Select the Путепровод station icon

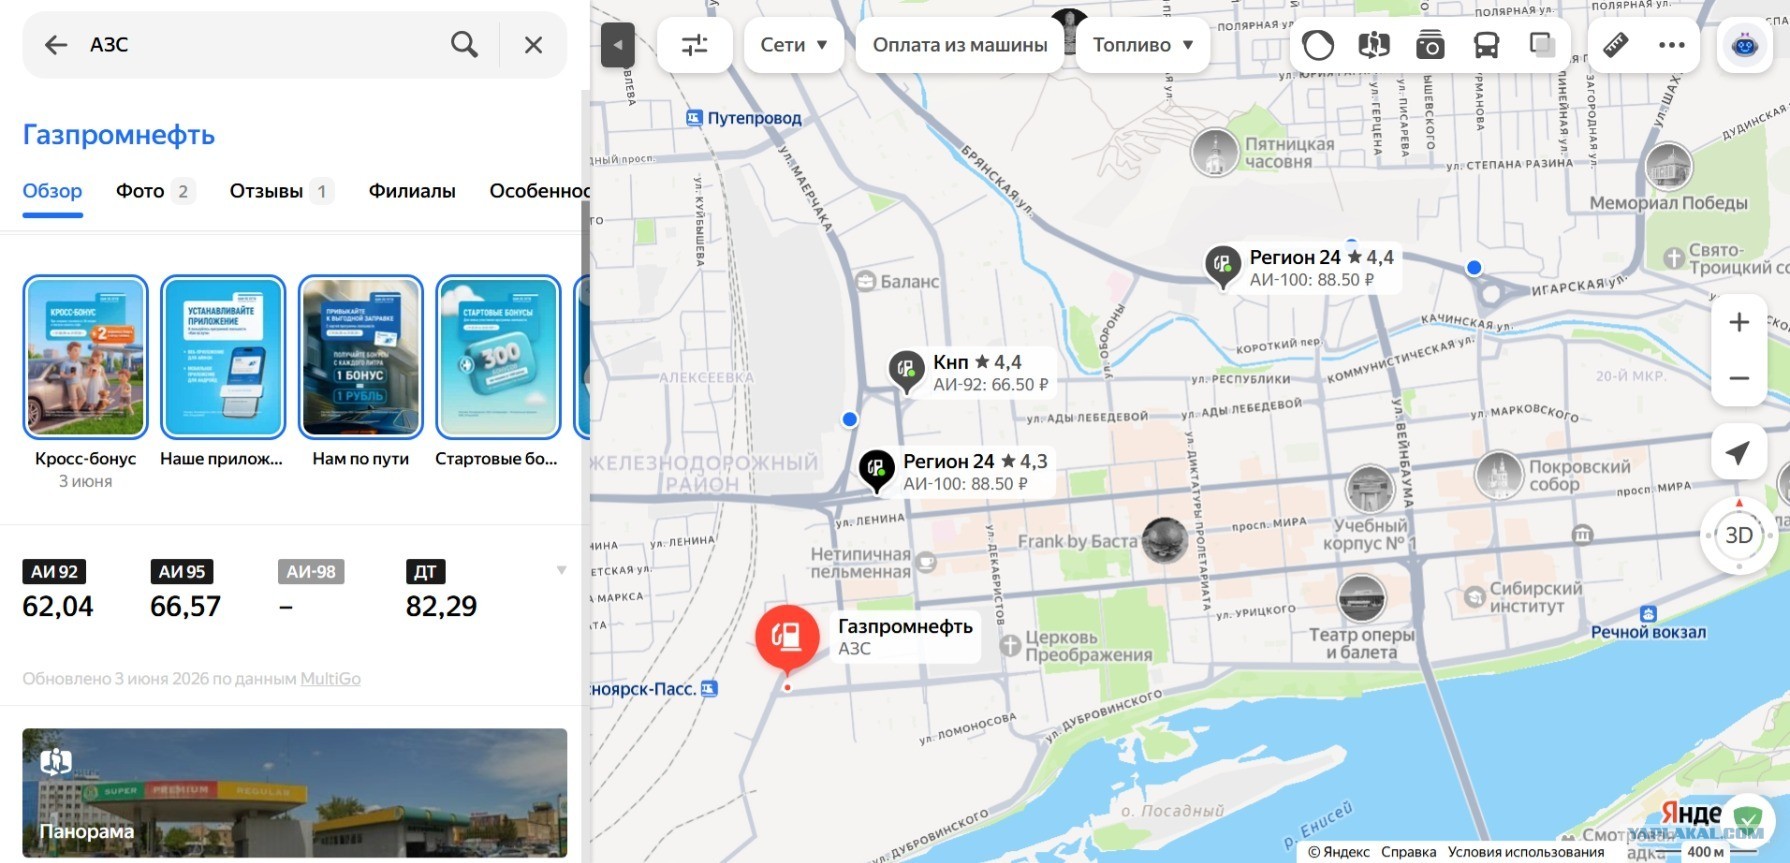[x=694, y=118]
